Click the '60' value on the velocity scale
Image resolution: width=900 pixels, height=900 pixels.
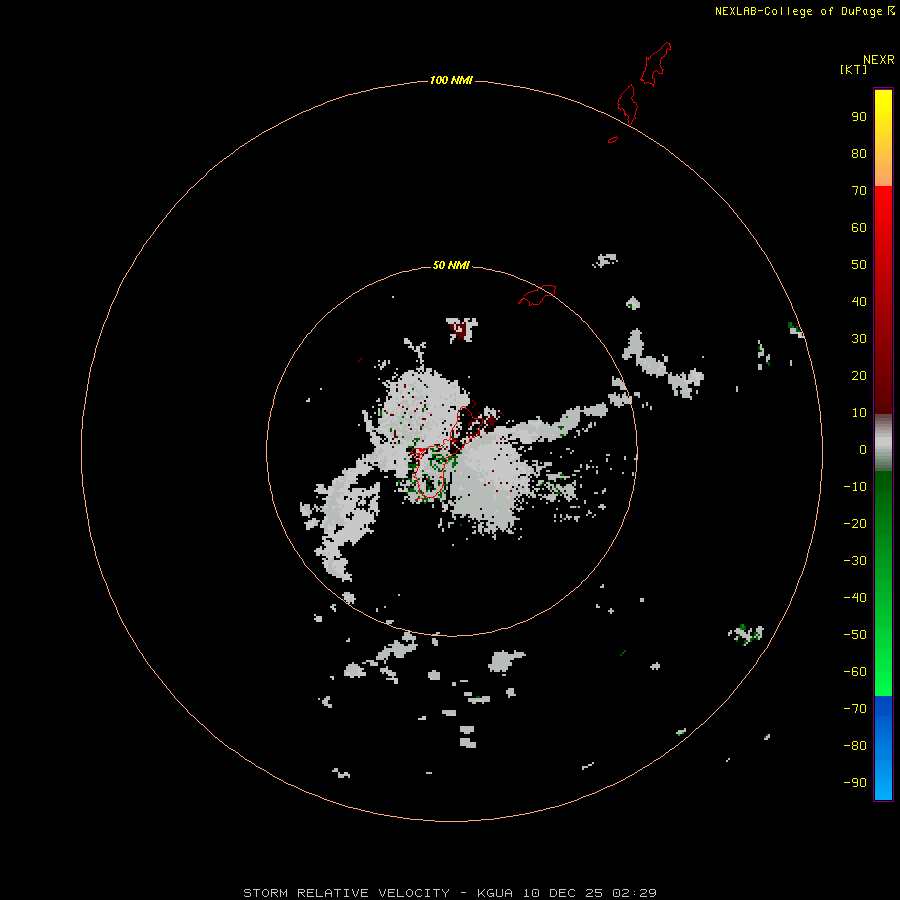[x=859, y=228]
